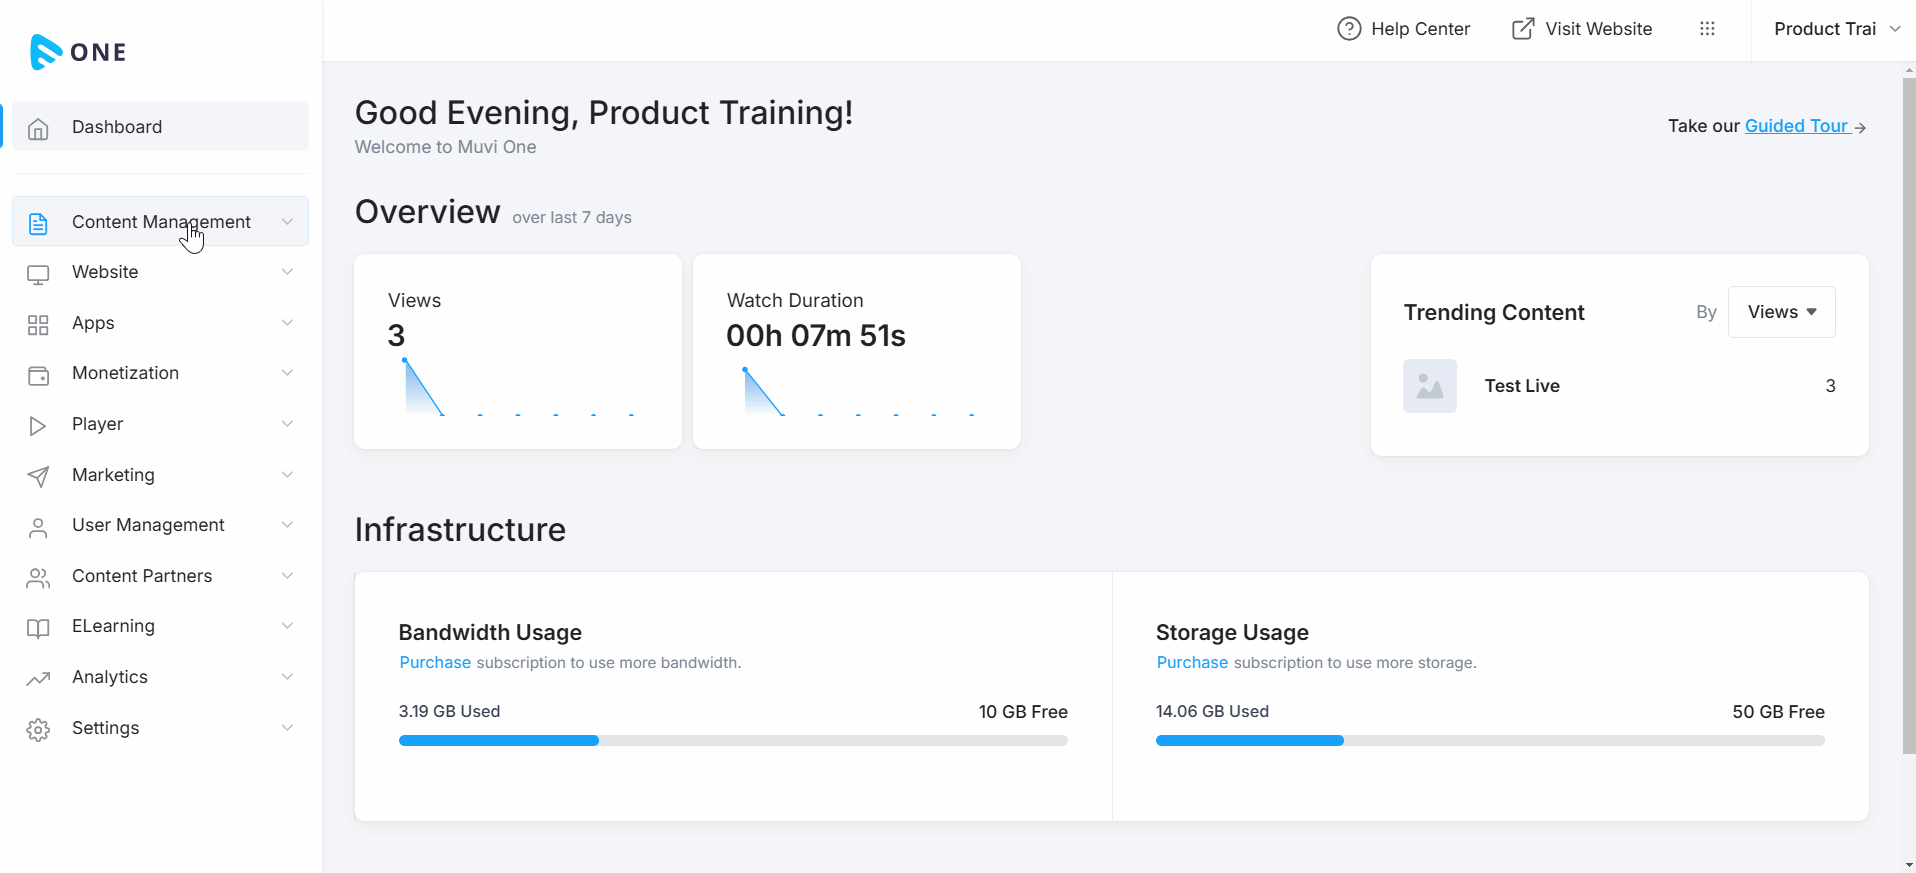This screenshot has width=1916, height=873.
Task: Open the Product Training account dropdown
Action: point(1836,29)
